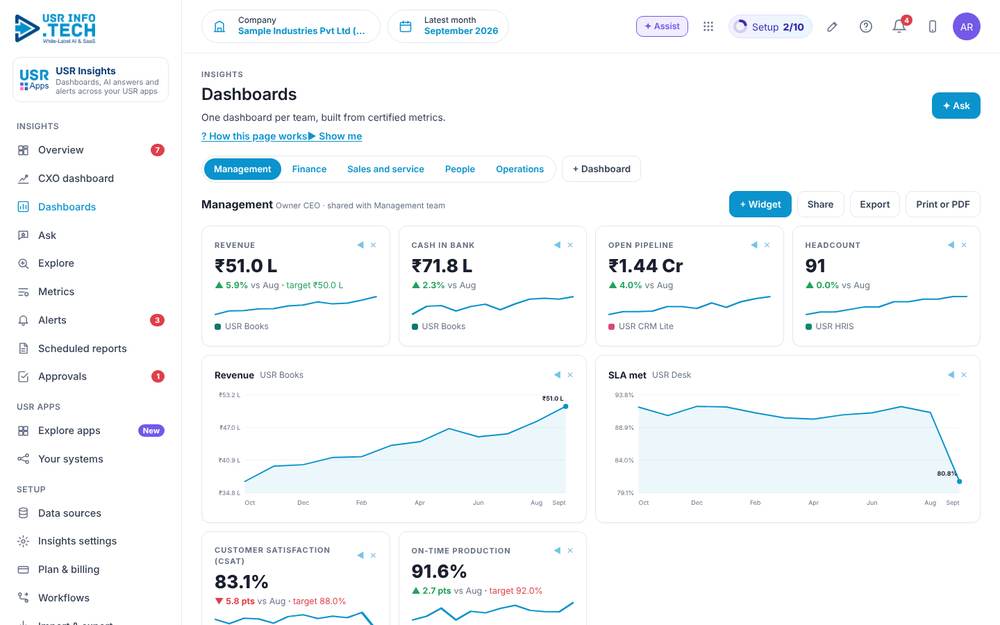Remove the SLA met chart widget
Screen dimensions: 1000x625
pos(964,375)
